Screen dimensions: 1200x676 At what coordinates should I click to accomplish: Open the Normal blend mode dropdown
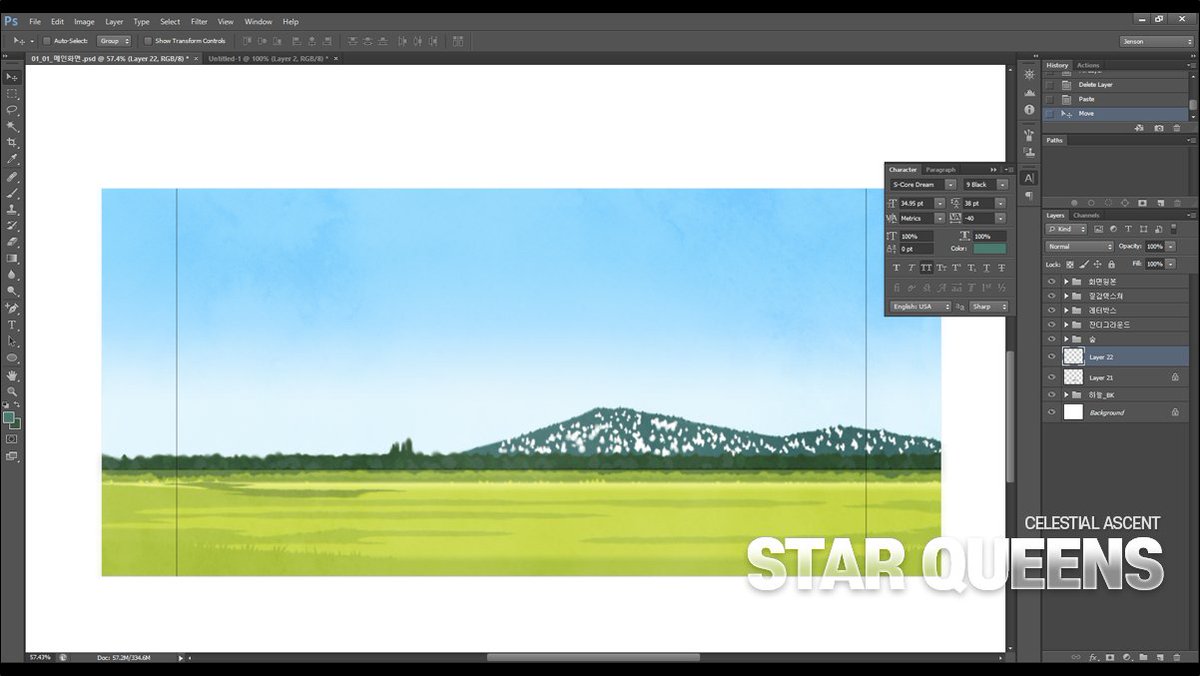click(x=1079, y=246)
